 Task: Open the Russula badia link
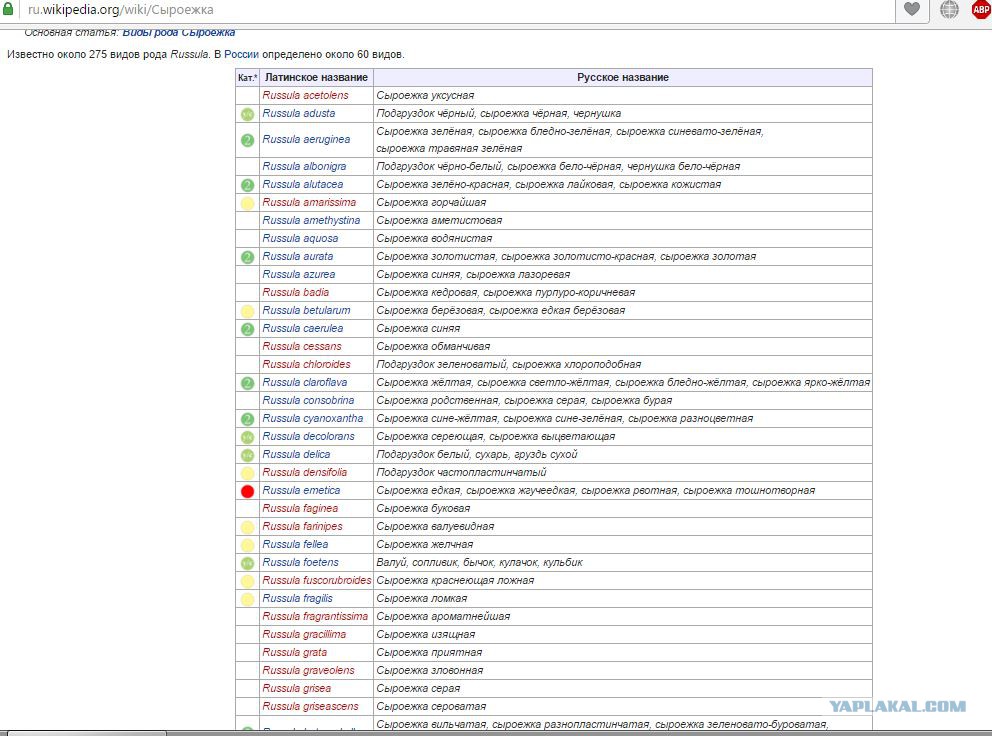295,292
